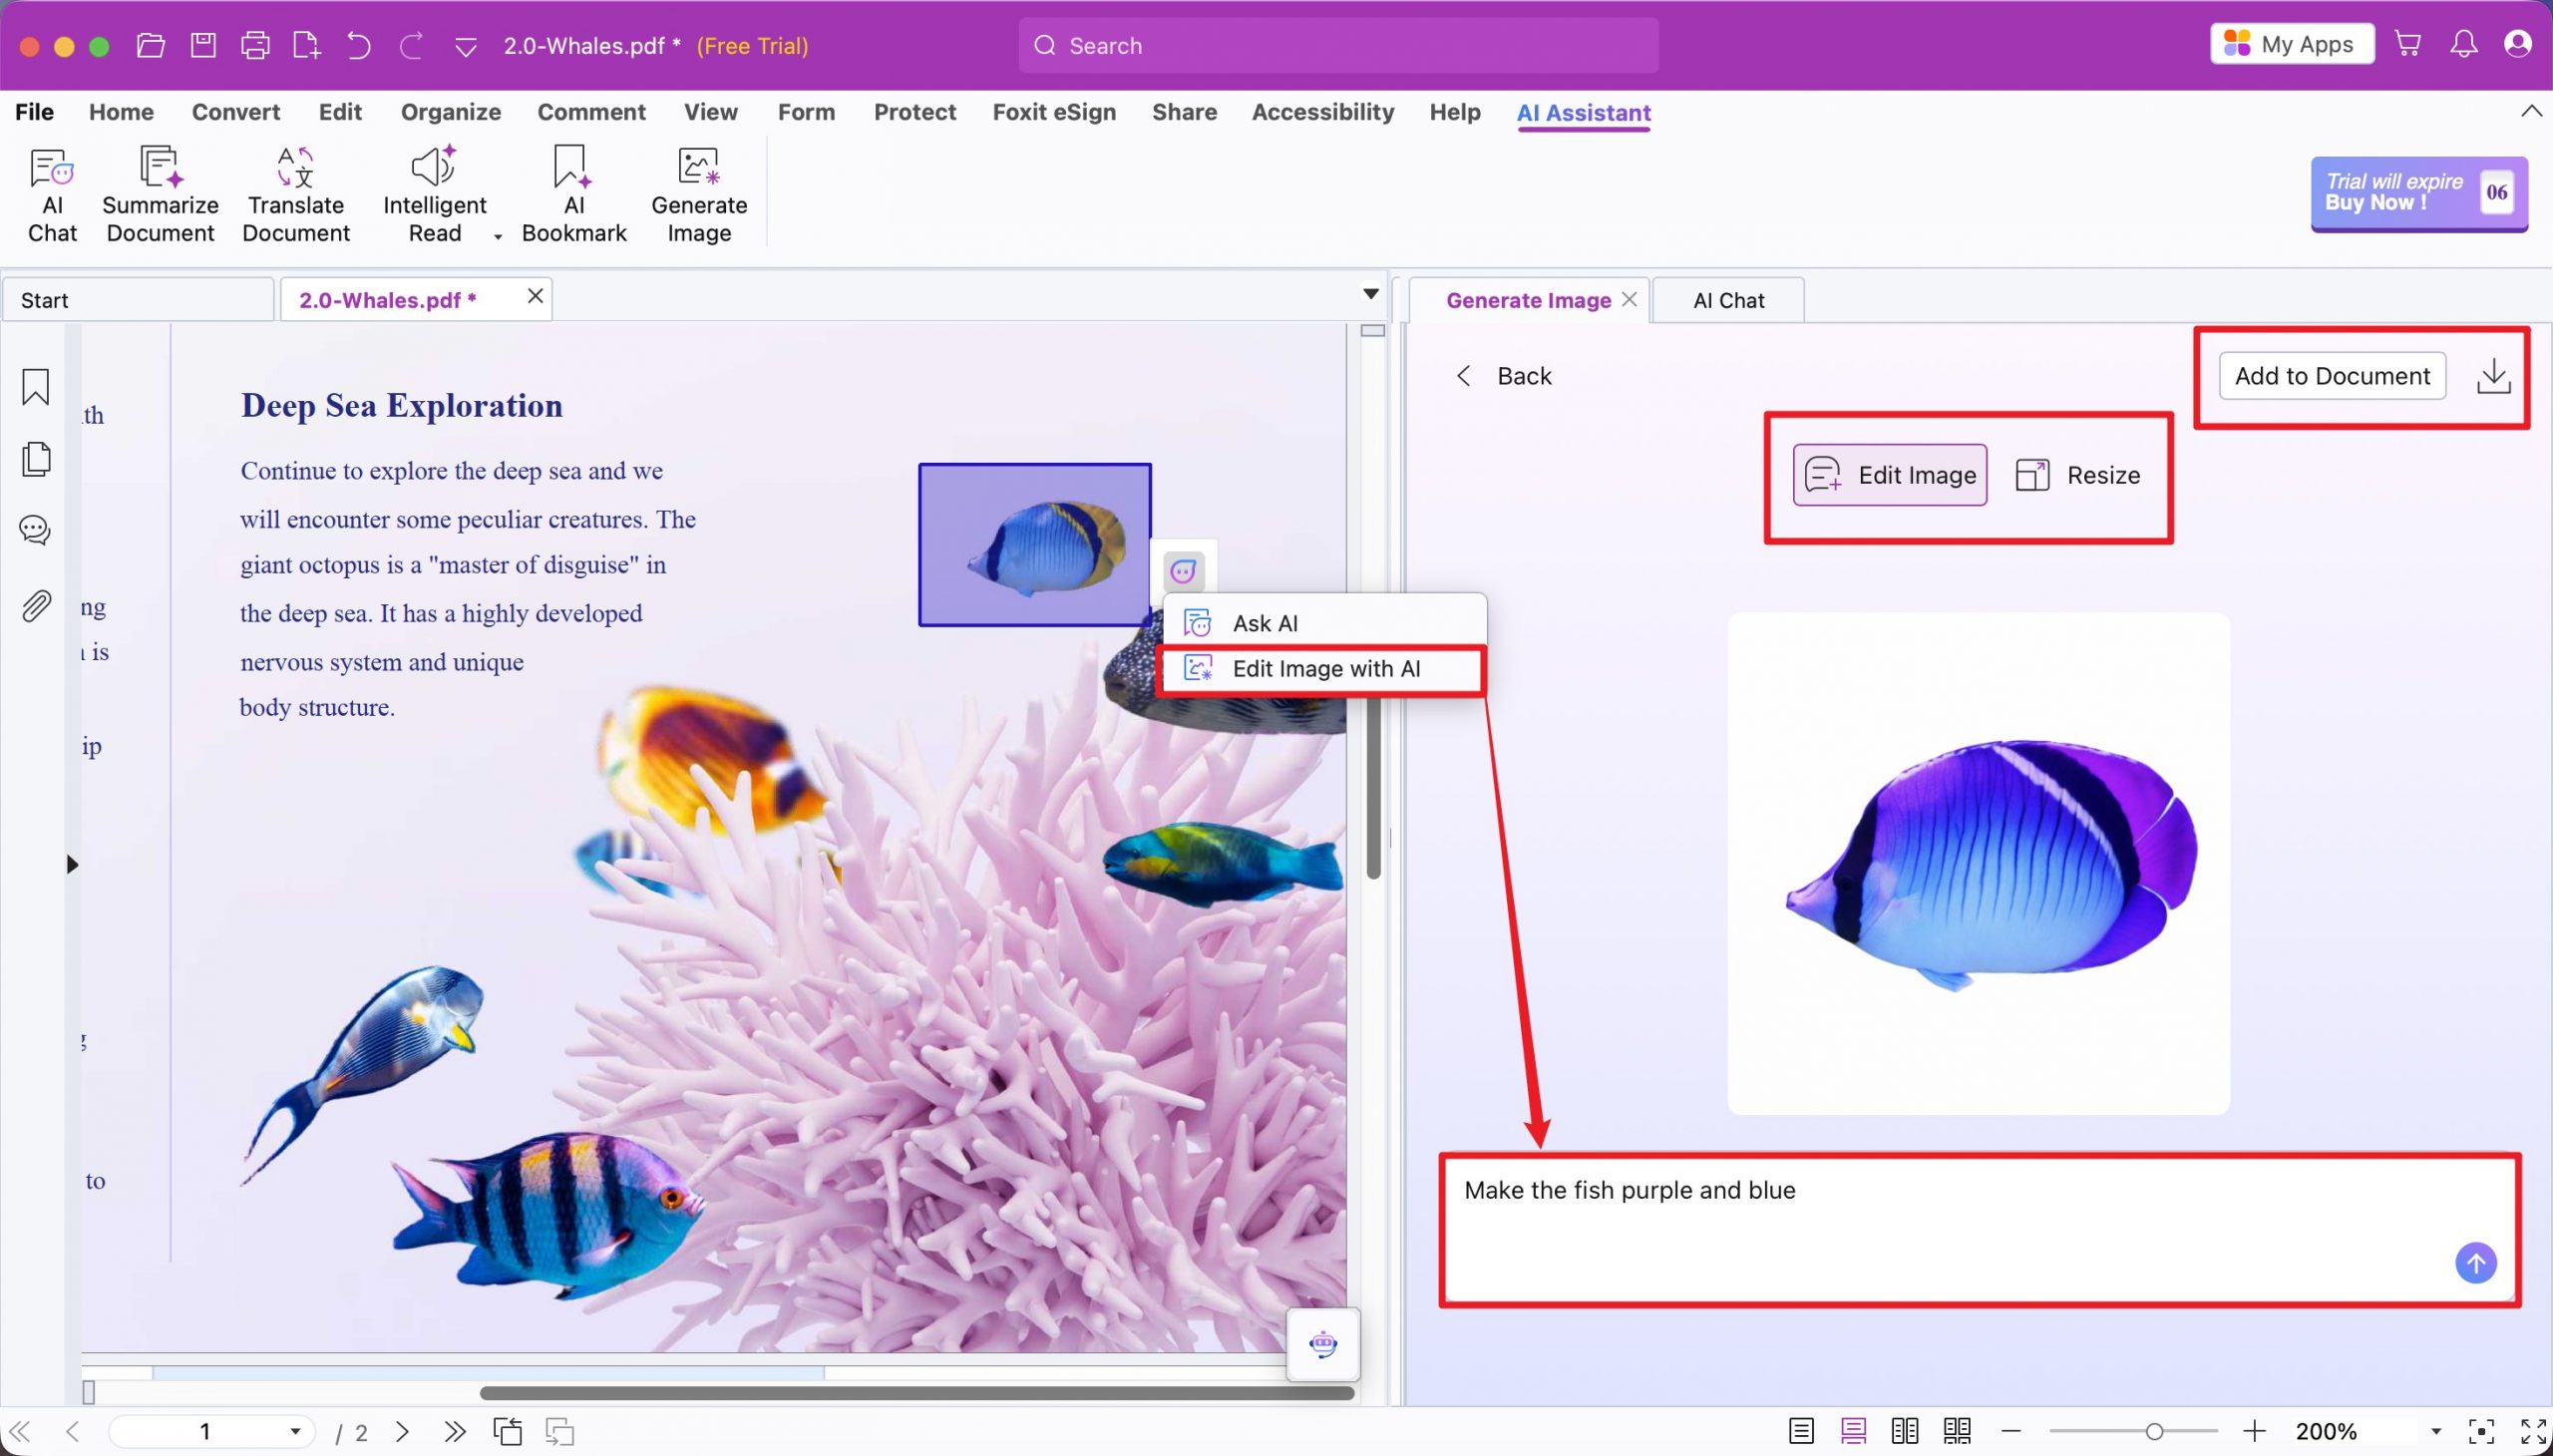Open zoom percentage dropdown
The image size is (2553, 1456).
pyautogui.click(x=2435, y=1431)
